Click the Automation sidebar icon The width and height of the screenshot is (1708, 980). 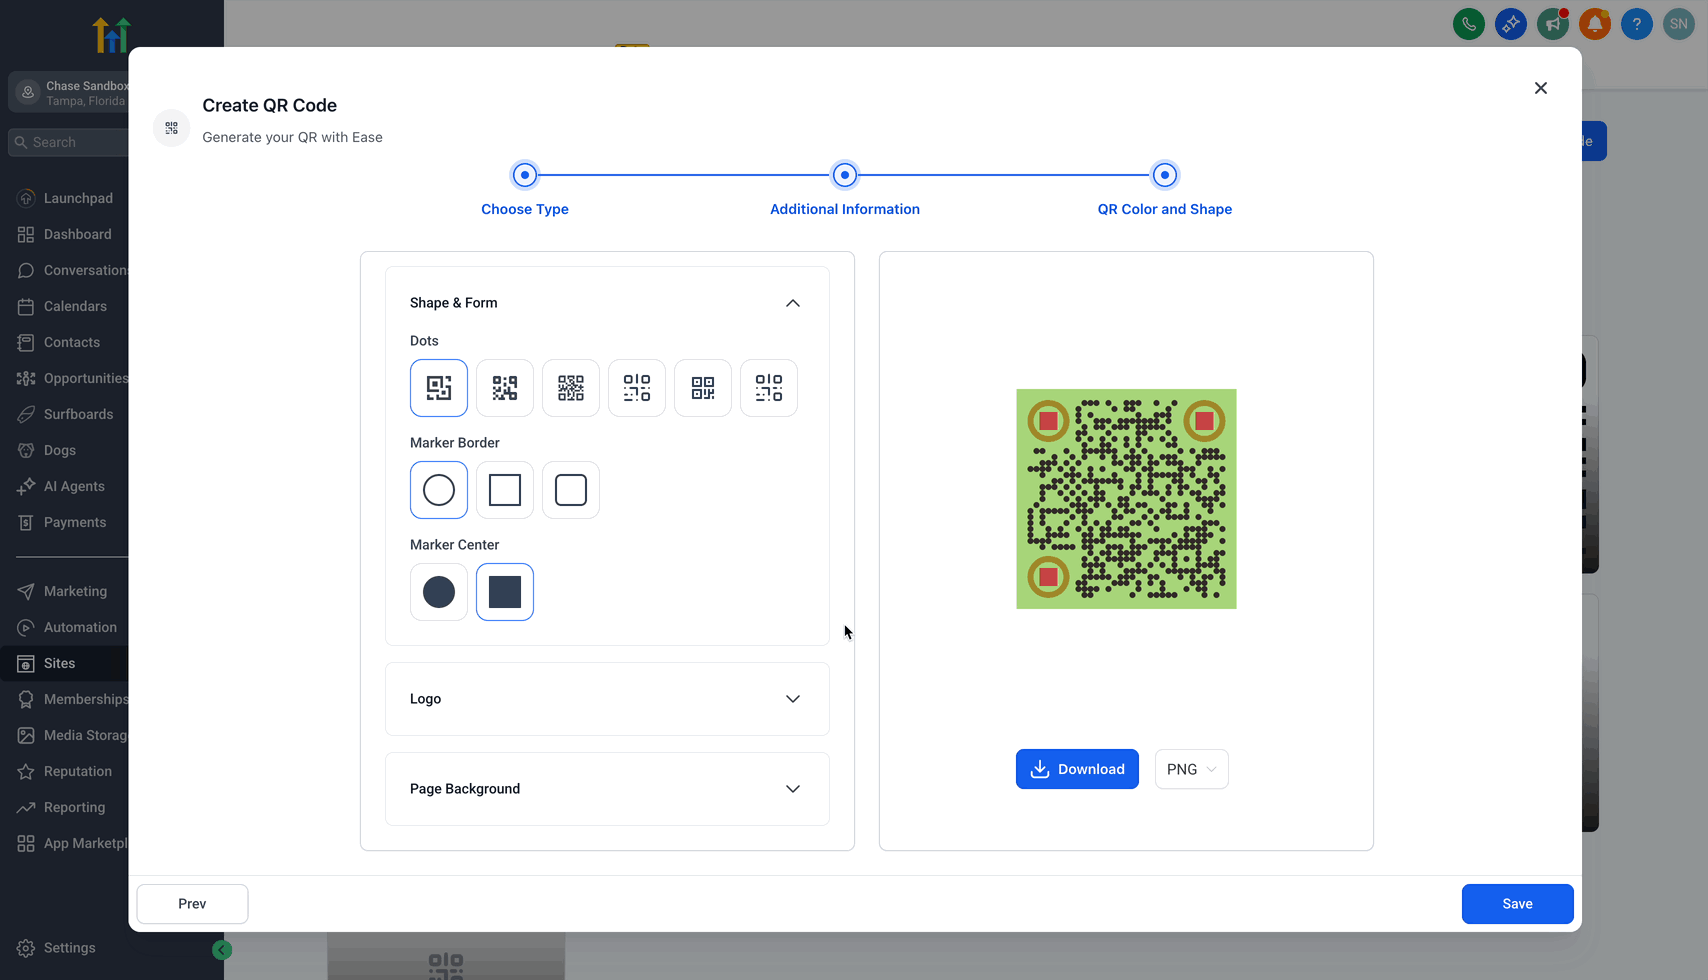point(26,627)
